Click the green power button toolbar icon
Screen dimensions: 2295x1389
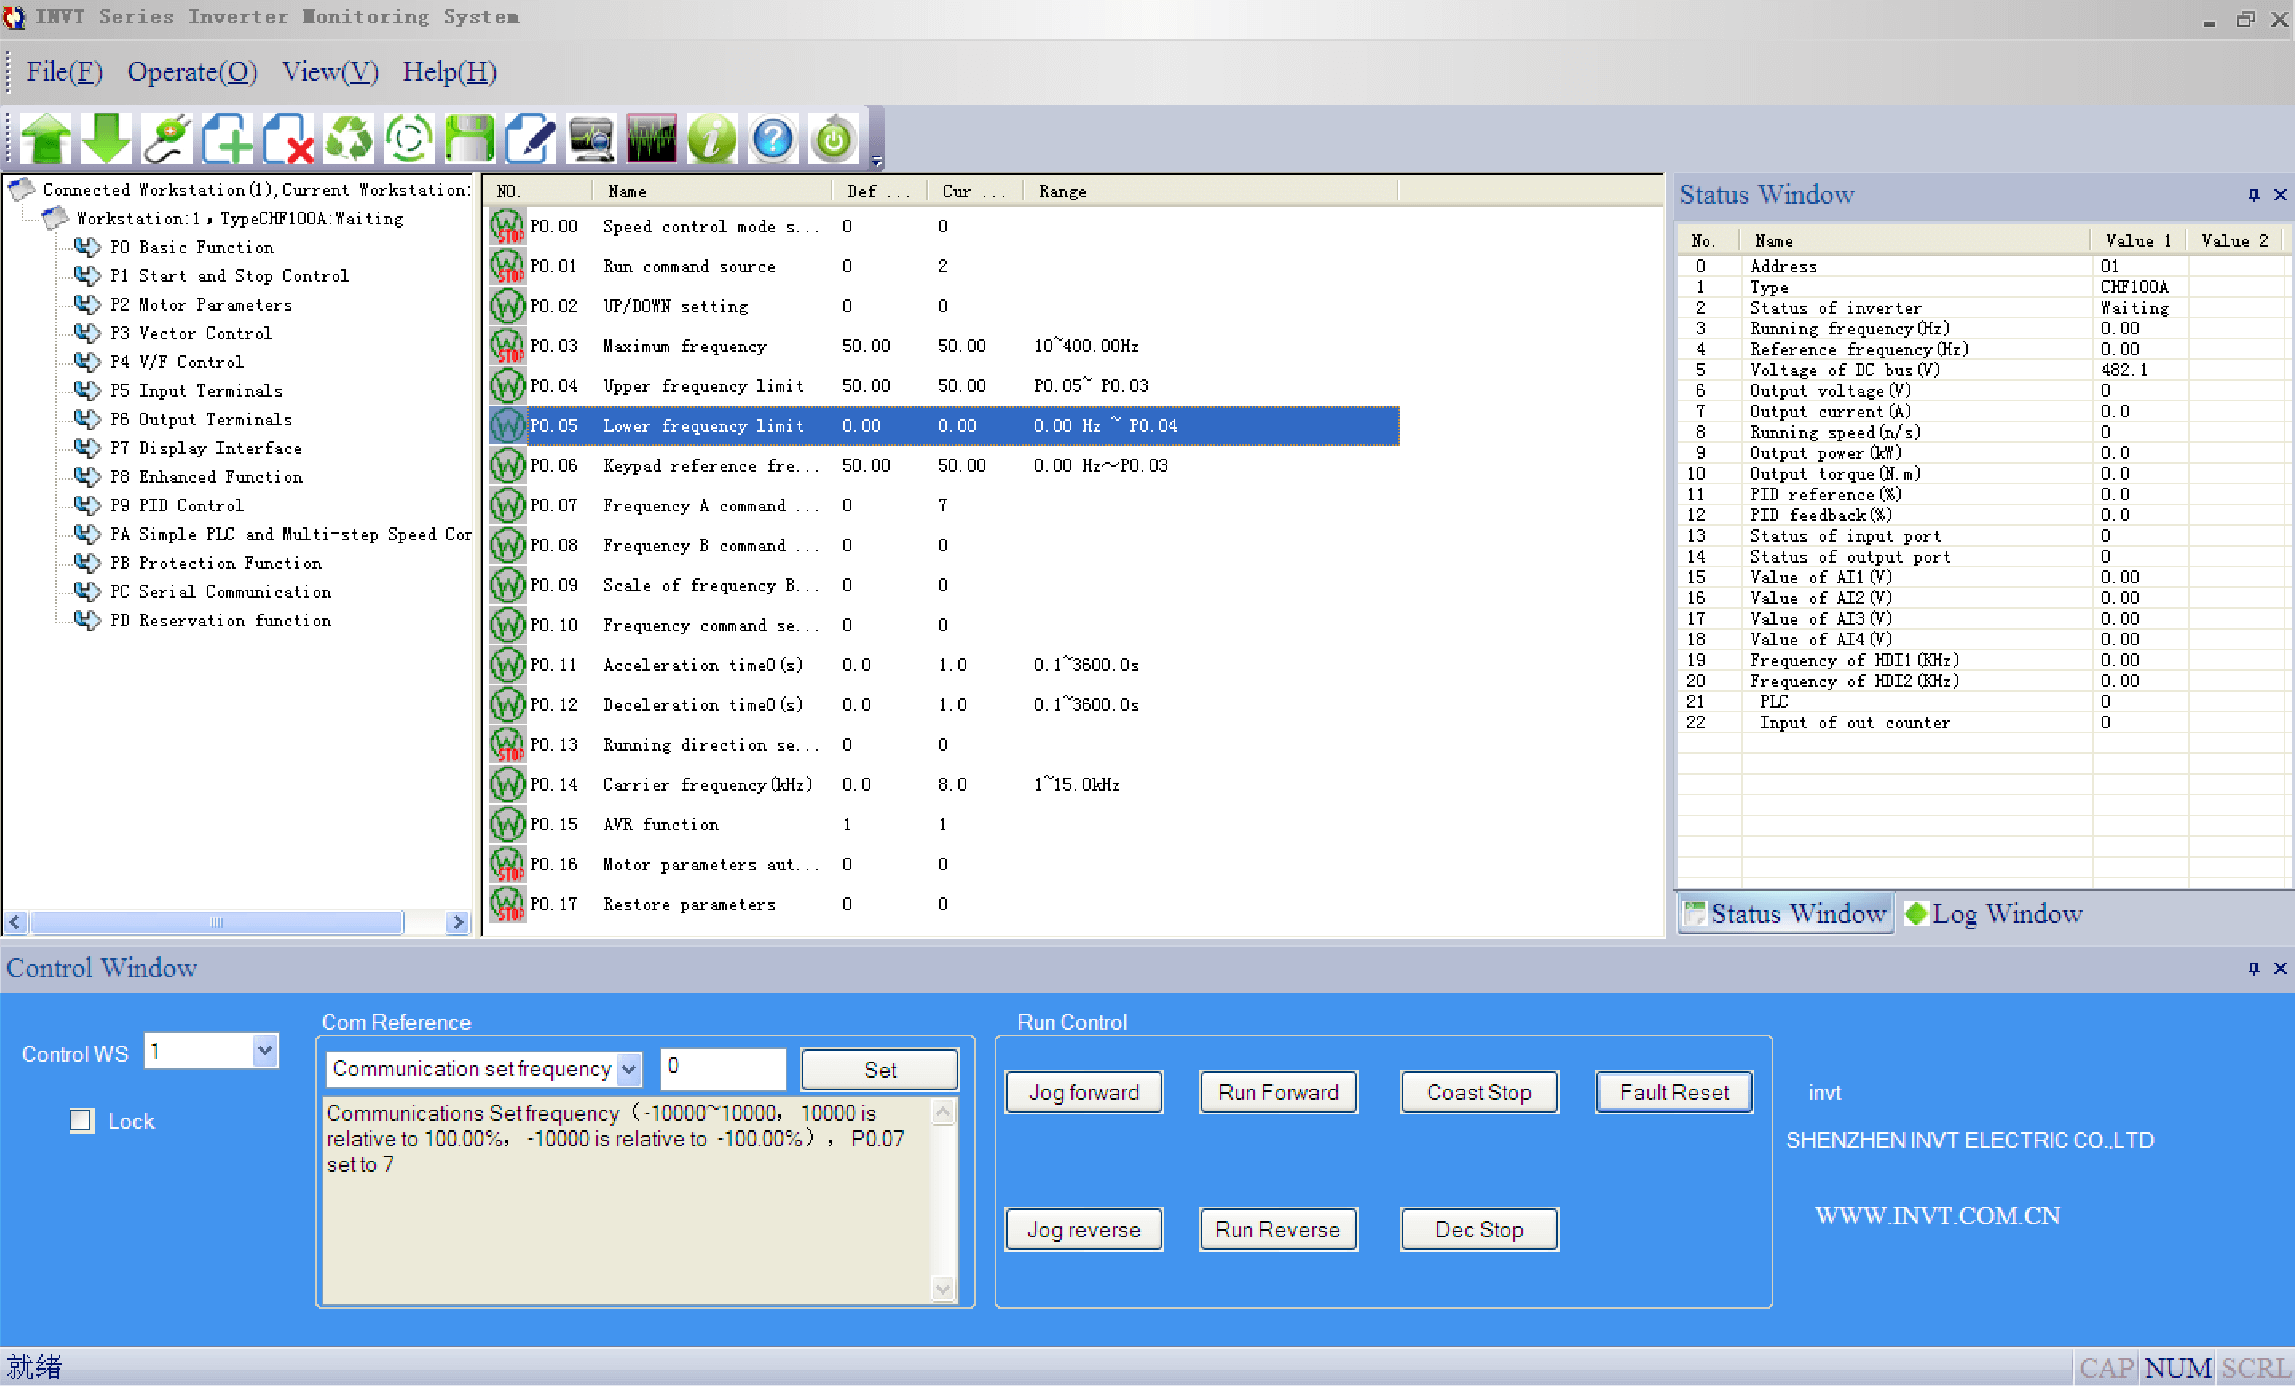point(833,138)
